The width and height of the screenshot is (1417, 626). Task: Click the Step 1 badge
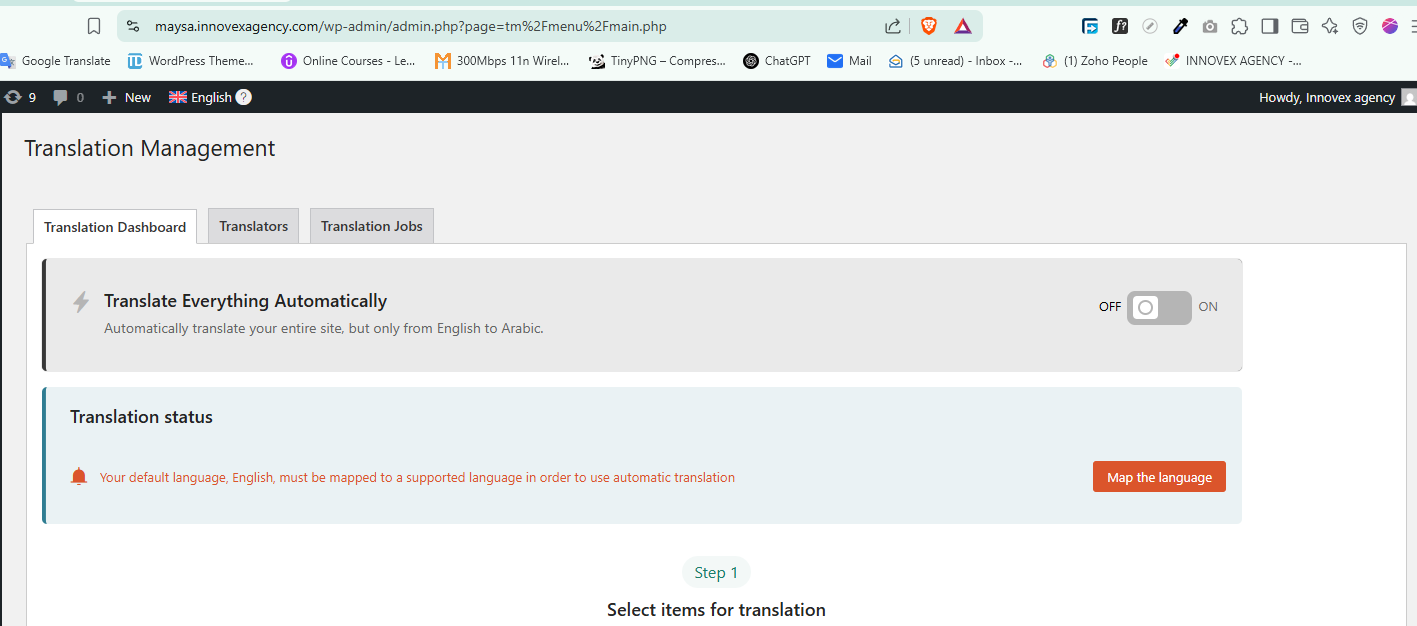click(716, 572)
